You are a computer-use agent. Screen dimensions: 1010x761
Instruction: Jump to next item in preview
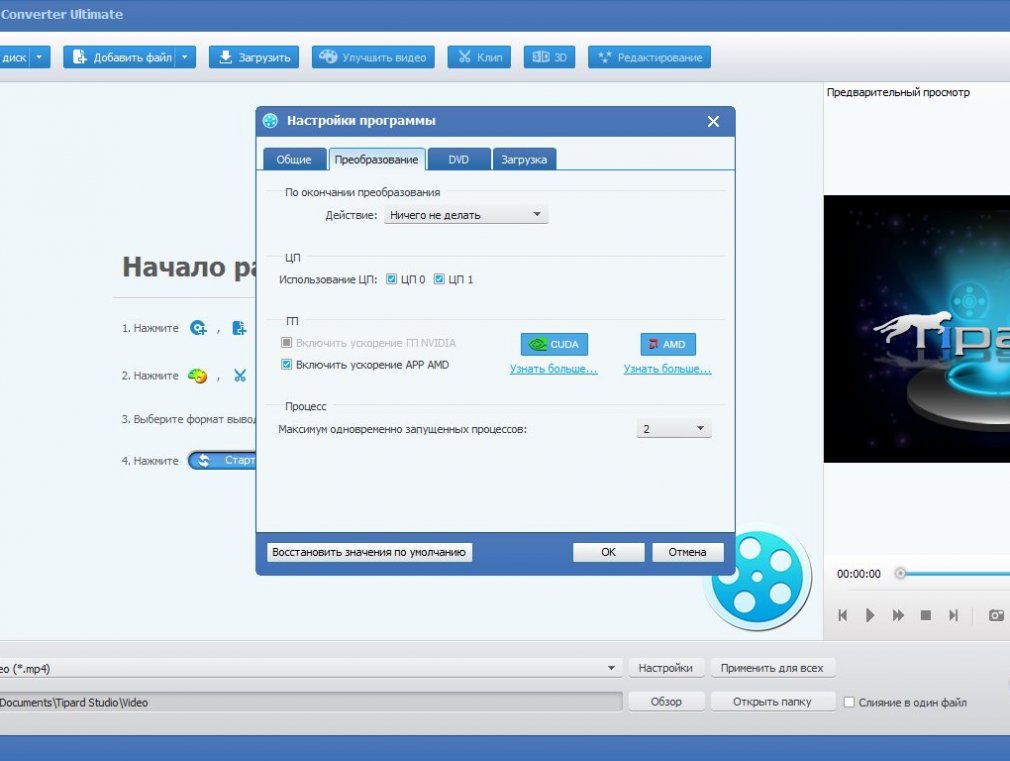click(x=953, y=615)
